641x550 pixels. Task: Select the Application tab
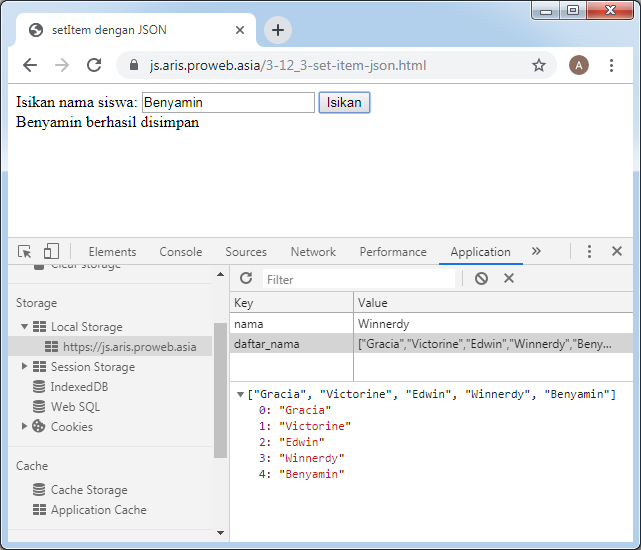click(480, 251)
